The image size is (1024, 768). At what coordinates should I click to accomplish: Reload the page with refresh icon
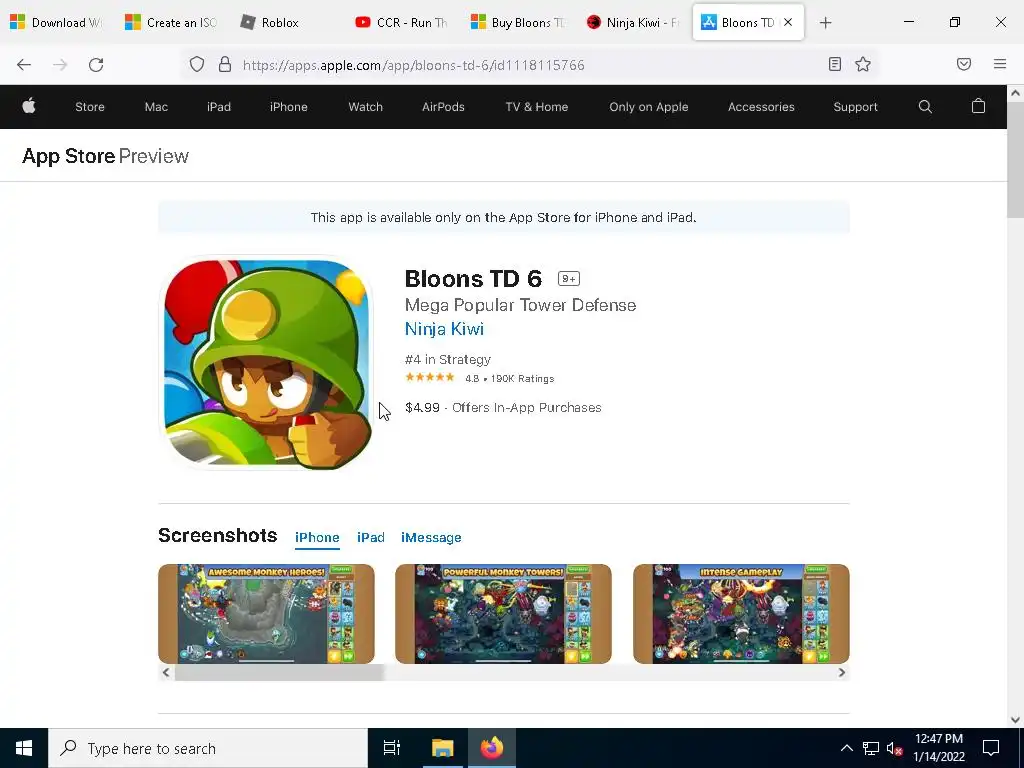click(x=96, y=64)
